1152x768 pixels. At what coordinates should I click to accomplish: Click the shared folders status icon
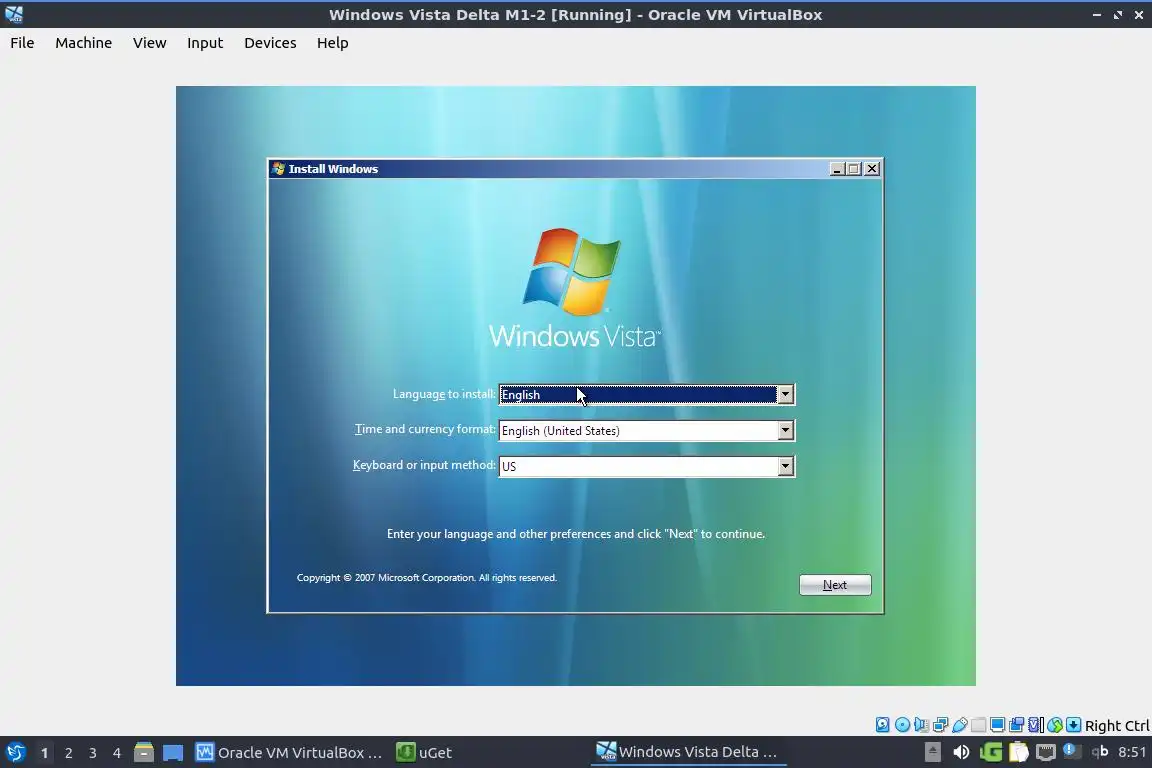pos(979,725)
